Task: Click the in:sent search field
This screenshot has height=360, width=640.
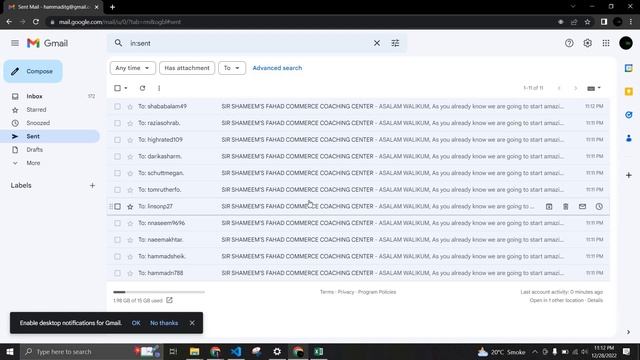Action: (249, 43)
